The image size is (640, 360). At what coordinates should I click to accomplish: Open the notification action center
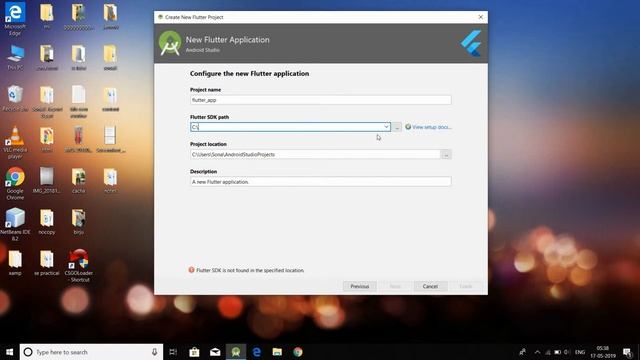pos(627,352)
